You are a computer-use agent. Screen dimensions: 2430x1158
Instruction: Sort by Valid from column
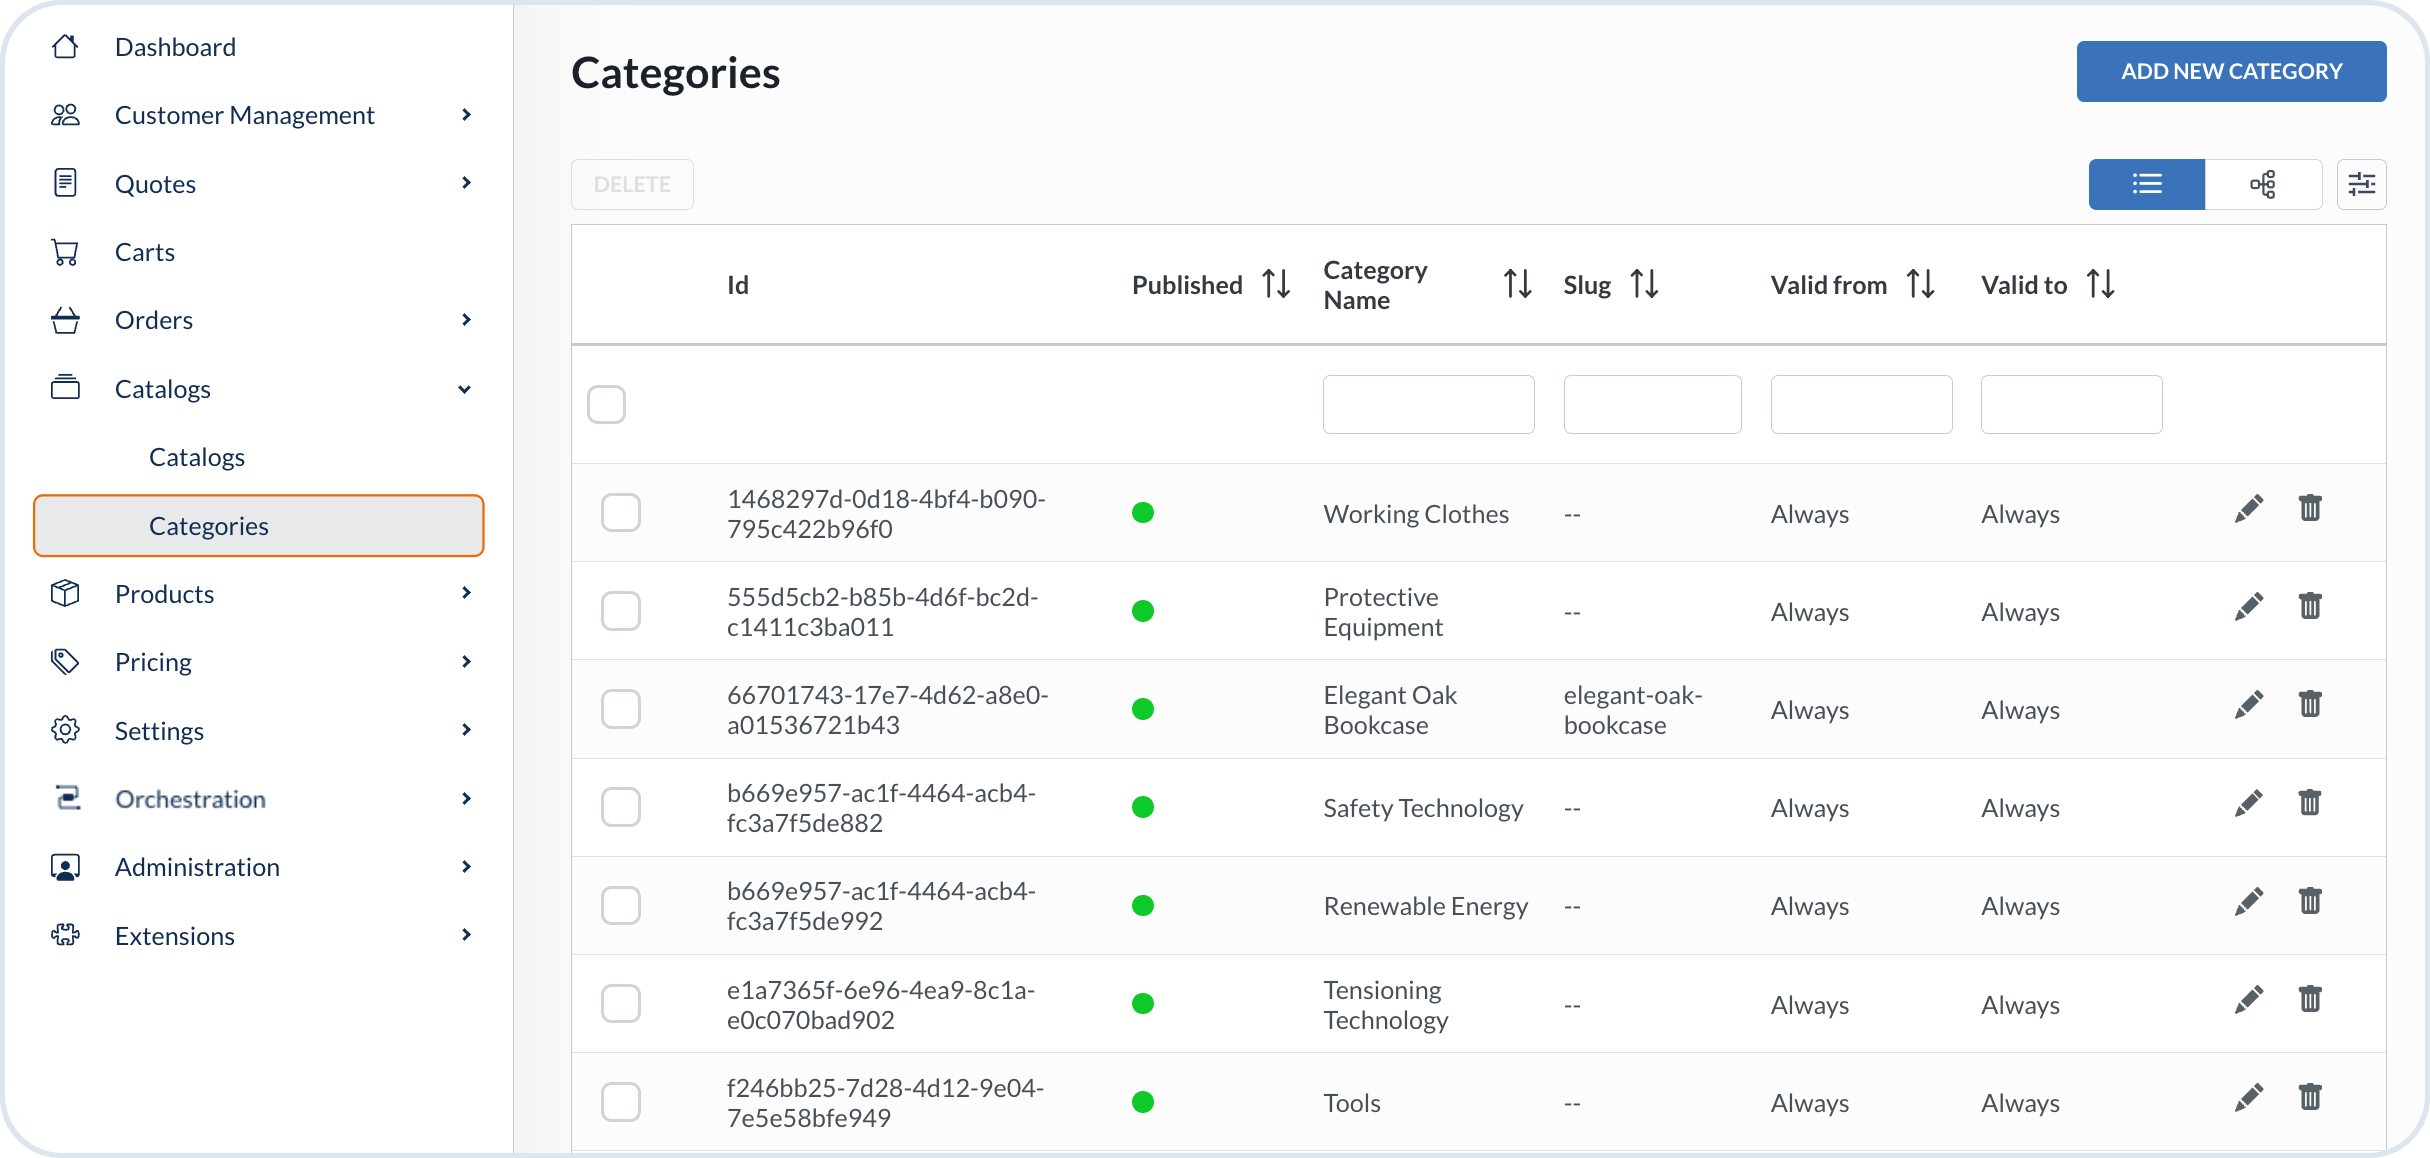[1920, 285]
